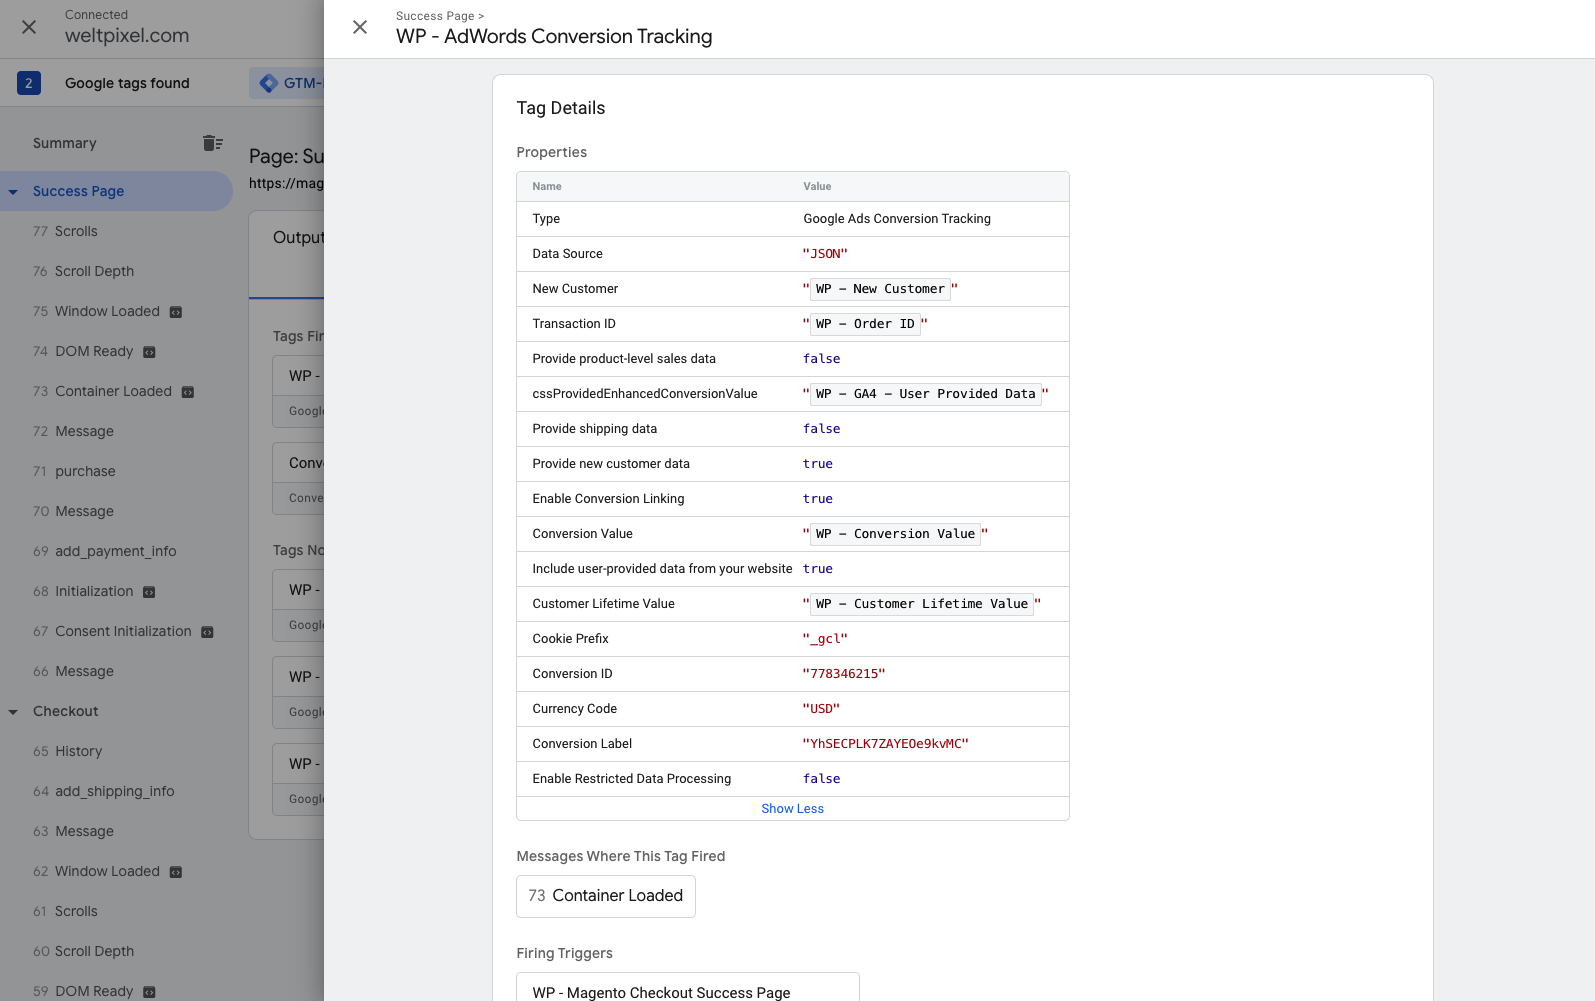
Task: Click the Currency Code value USD
Action: click(x=822, y=709)
